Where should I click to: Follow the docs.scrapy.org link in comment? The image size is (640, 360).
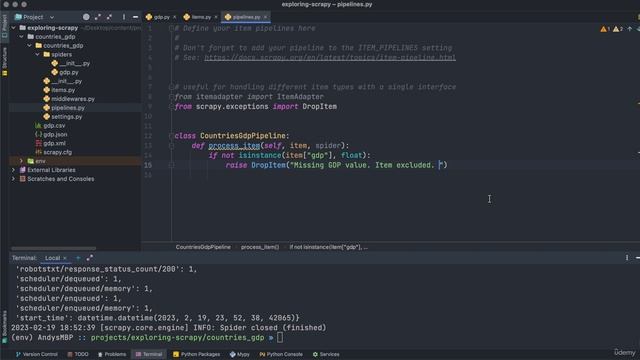(330, 58)
